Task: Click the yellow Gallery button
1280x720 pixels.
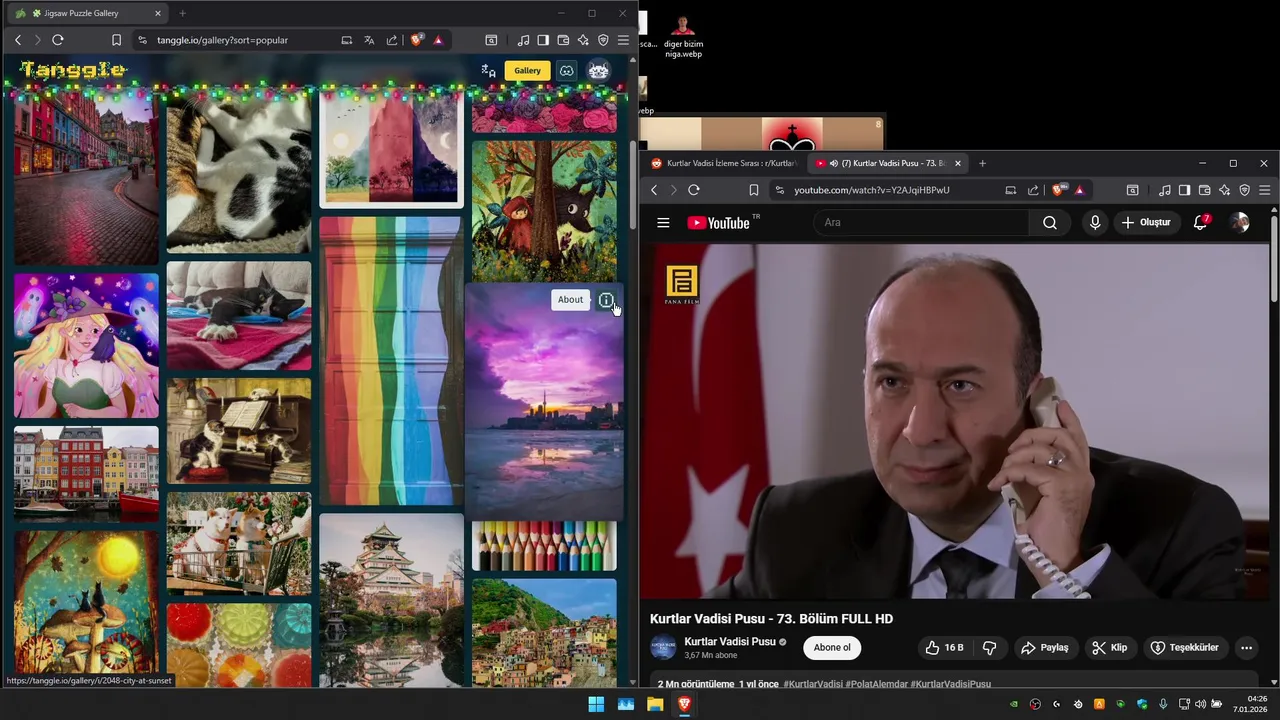Action: pyautogui.click(x=527, y=70)
